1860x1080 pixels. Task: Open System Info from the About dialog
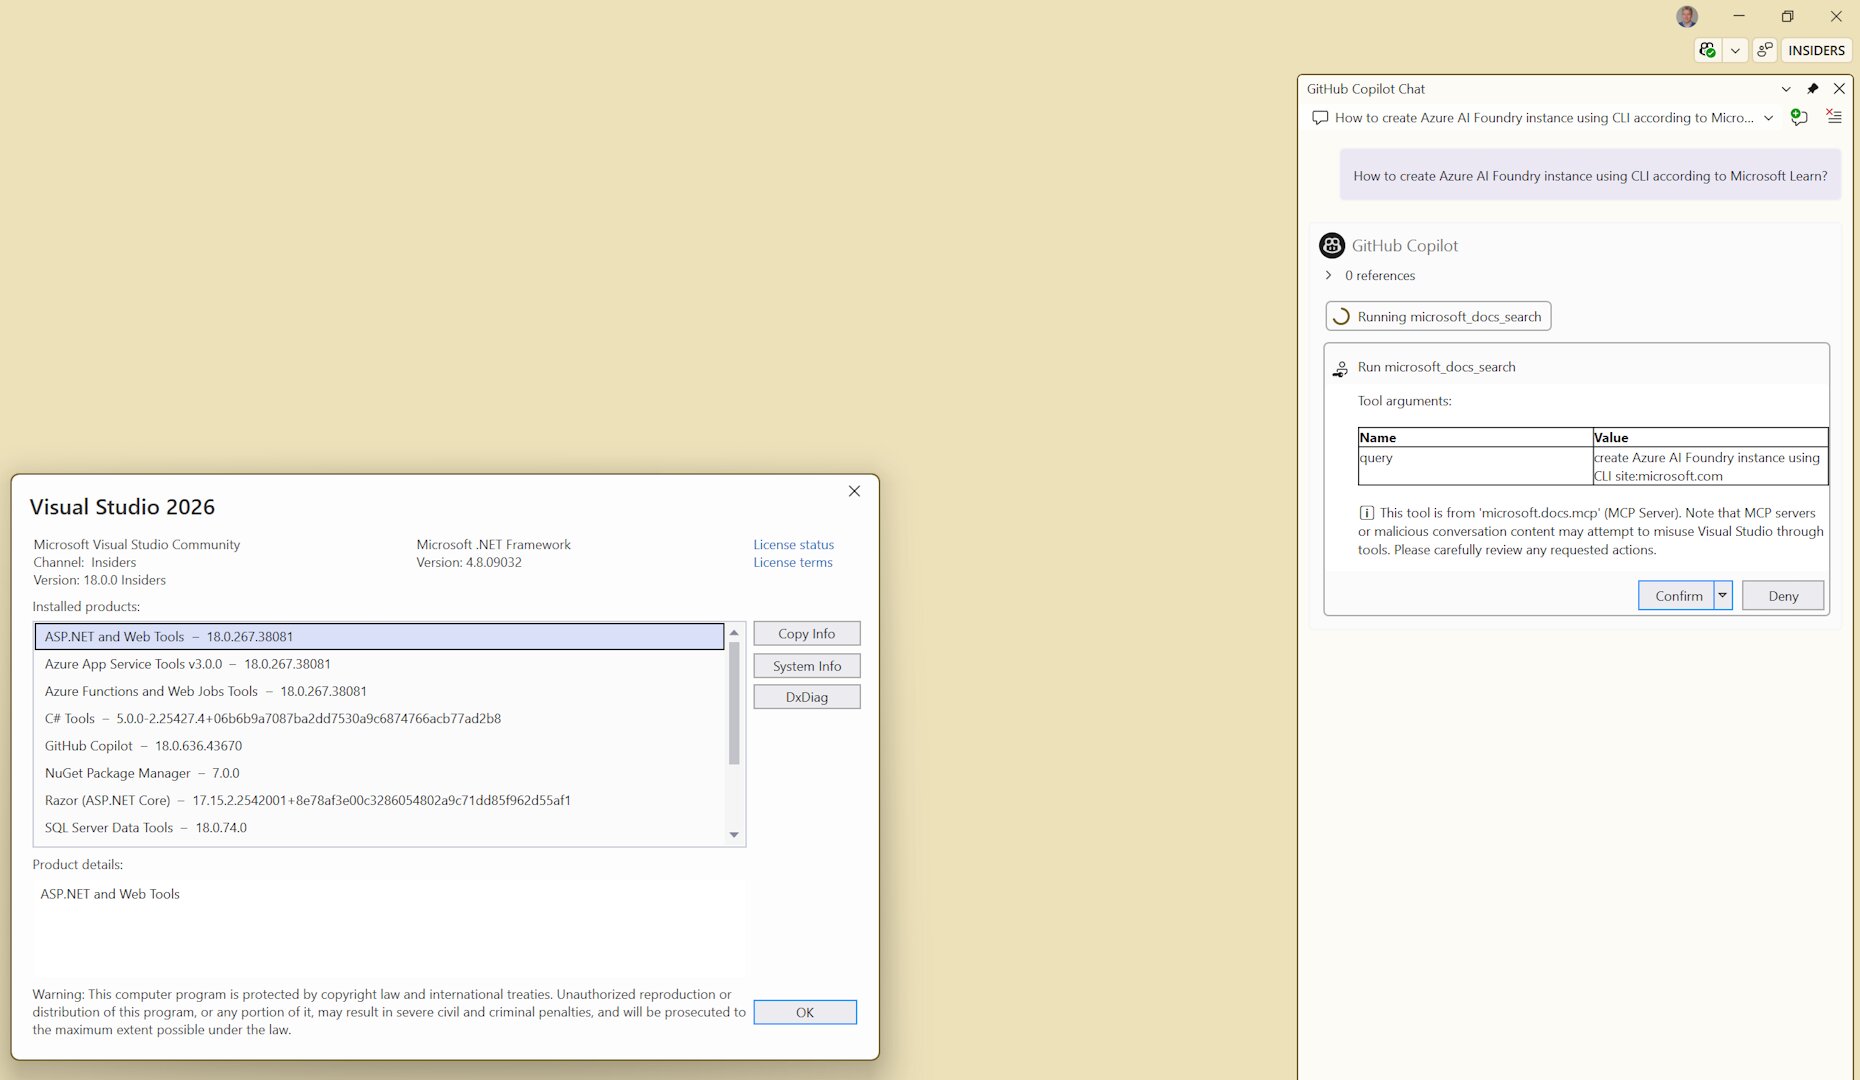pyautogui.click(x=806, y=665)
